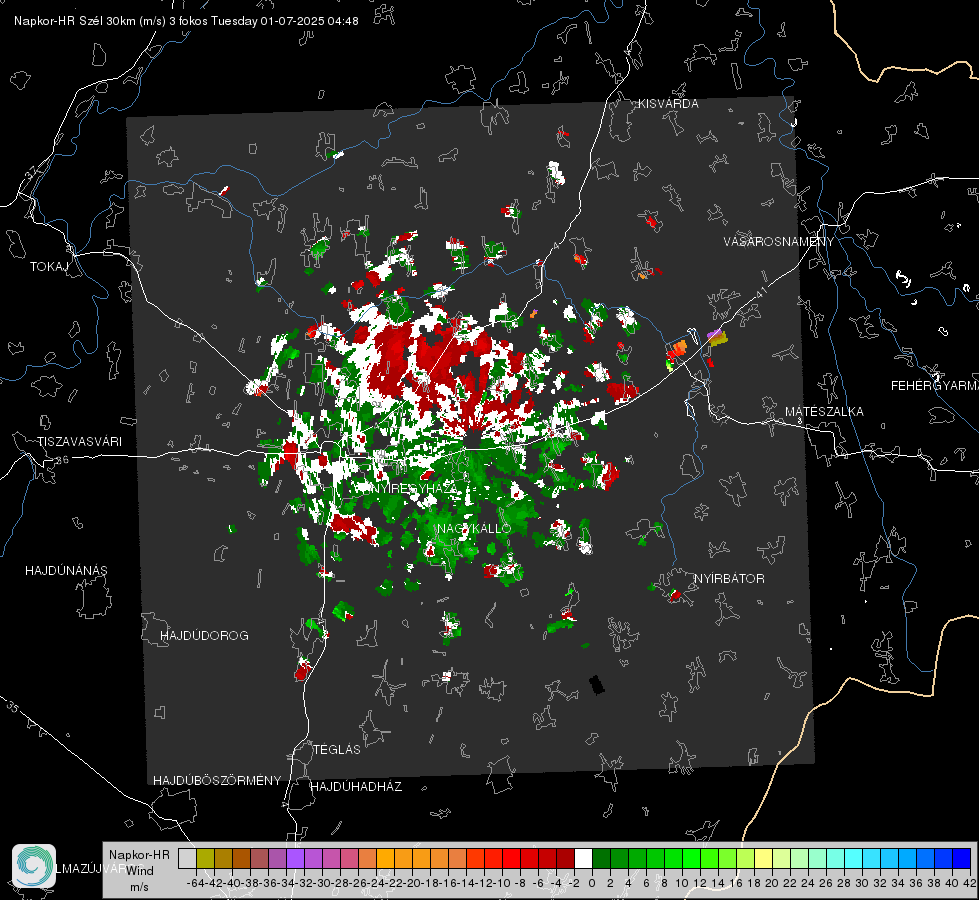The height and width of the screenshot is (900, 979).
Task: Click the Napkor-HR legend title
Action: pos(139,855)
